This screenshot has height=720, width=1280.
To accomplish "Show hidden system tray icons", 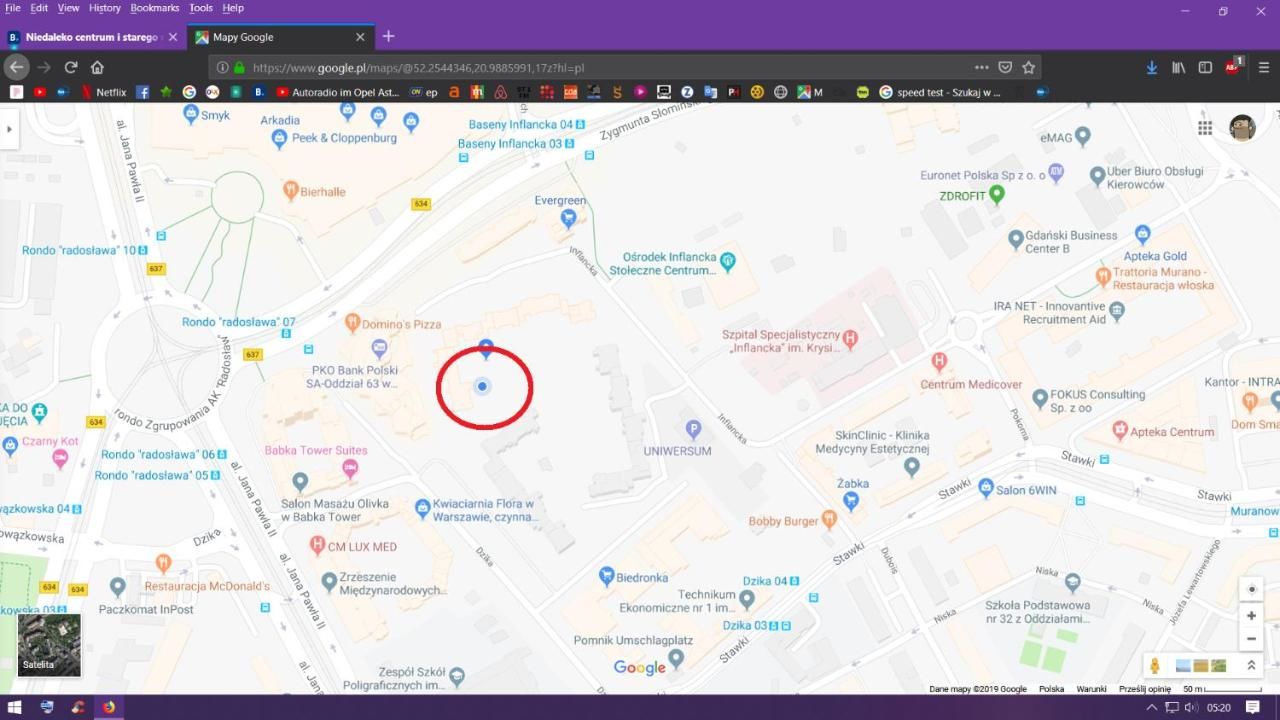I will pos(1151,707).
